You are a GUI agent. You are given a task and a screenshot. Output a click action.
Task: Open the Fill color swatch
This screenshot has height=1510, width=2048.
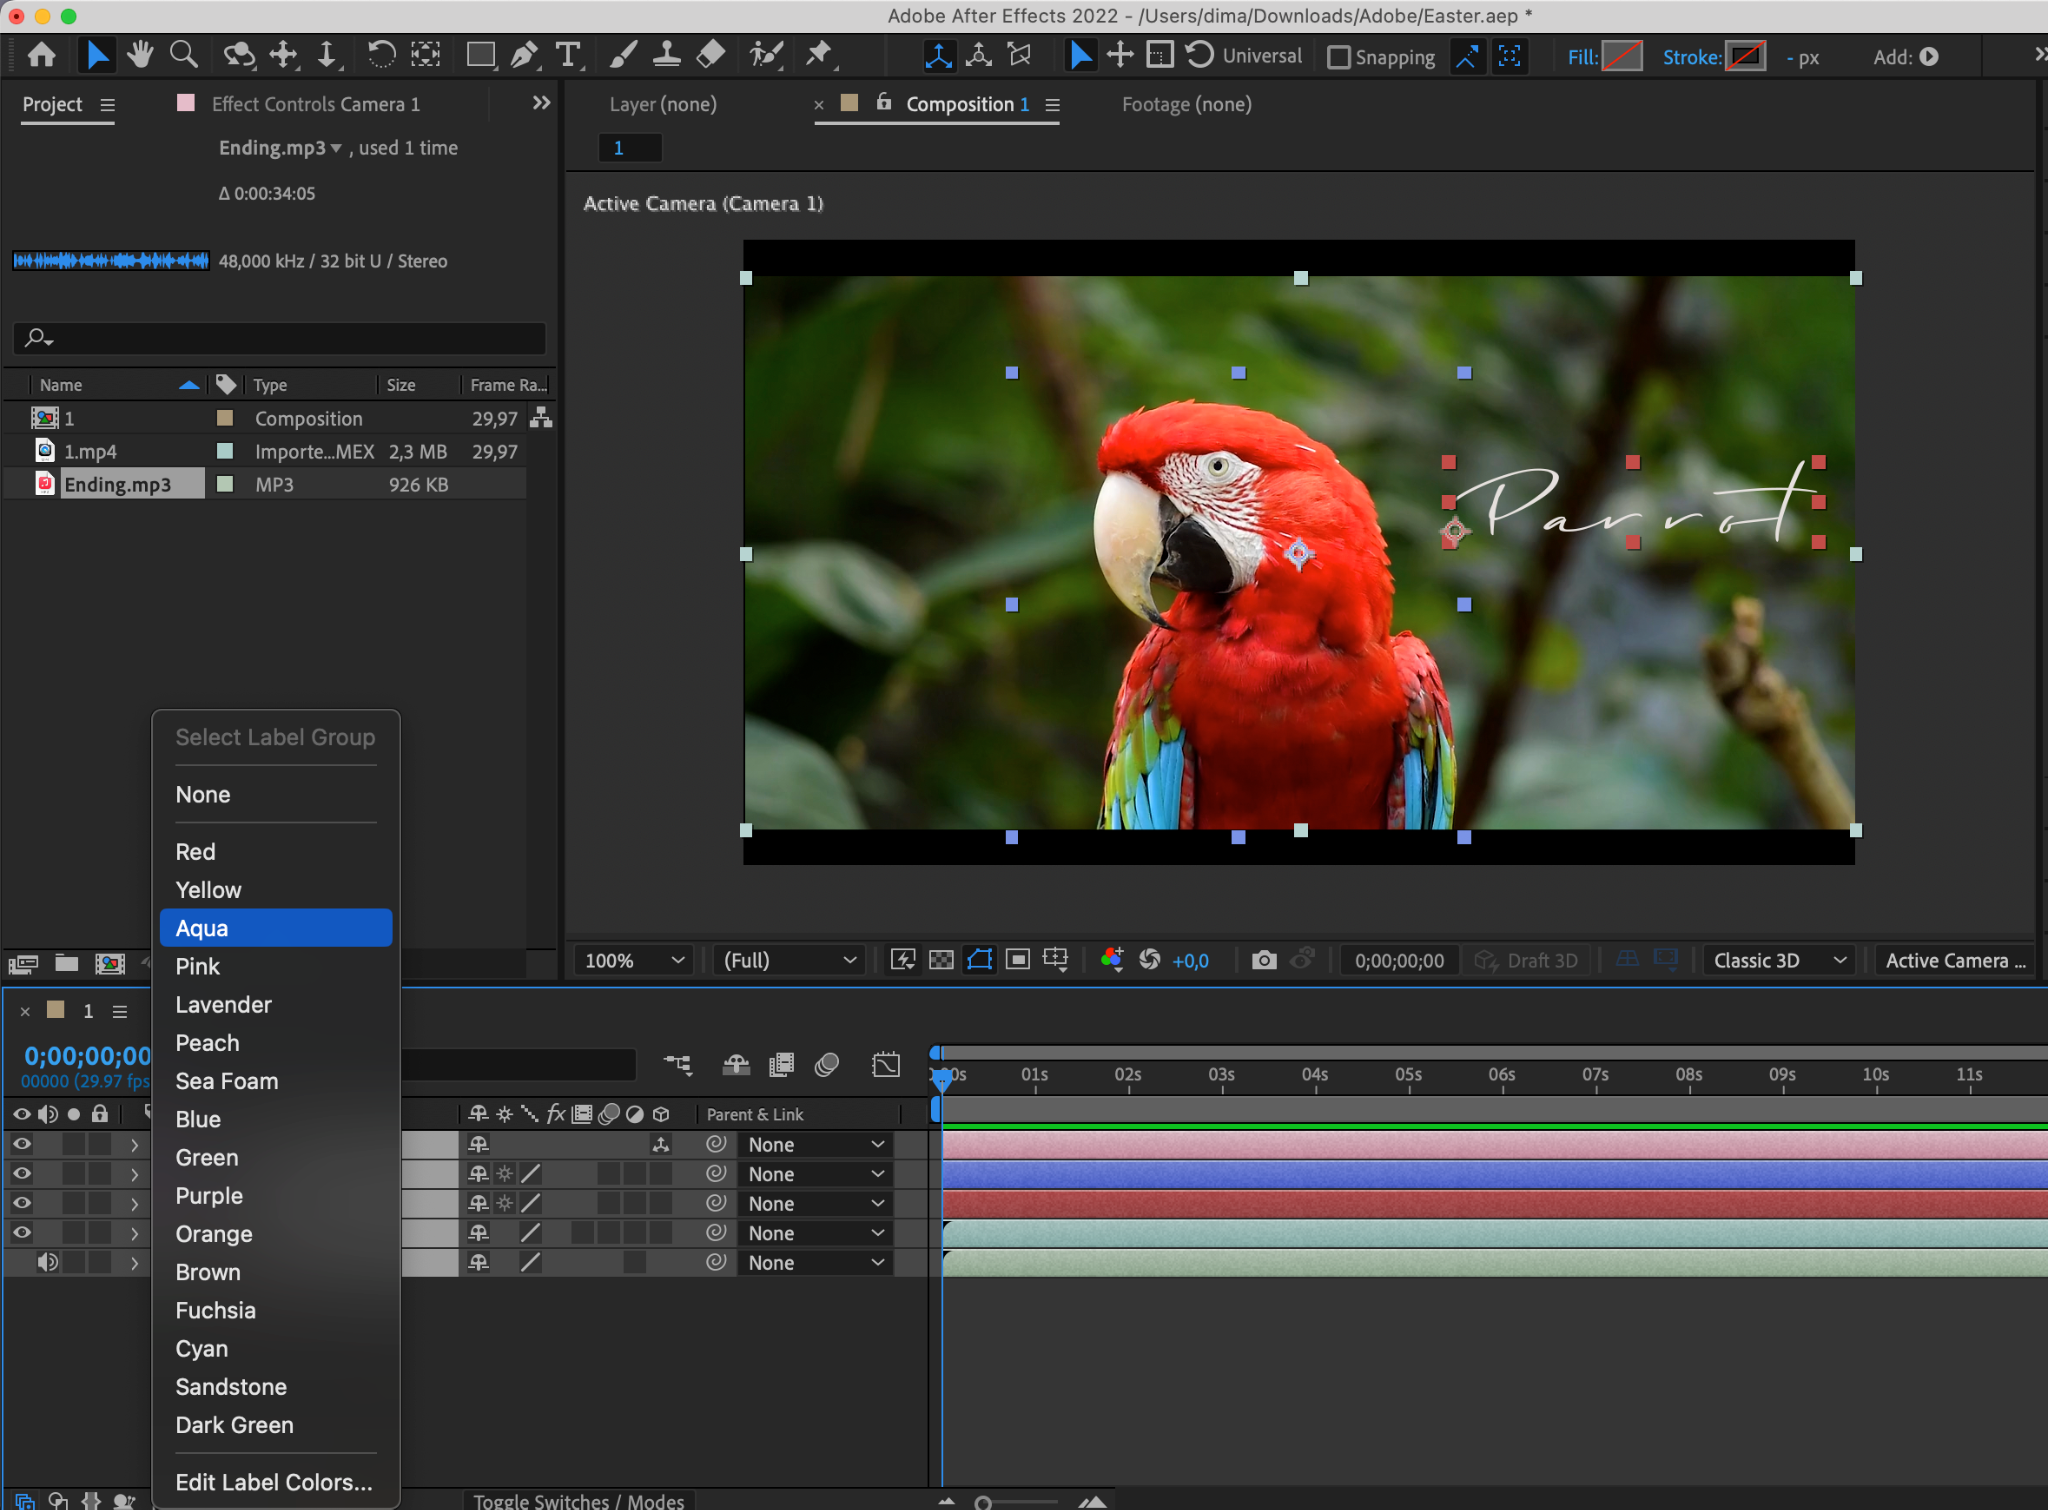click(x=1622, y=57)
